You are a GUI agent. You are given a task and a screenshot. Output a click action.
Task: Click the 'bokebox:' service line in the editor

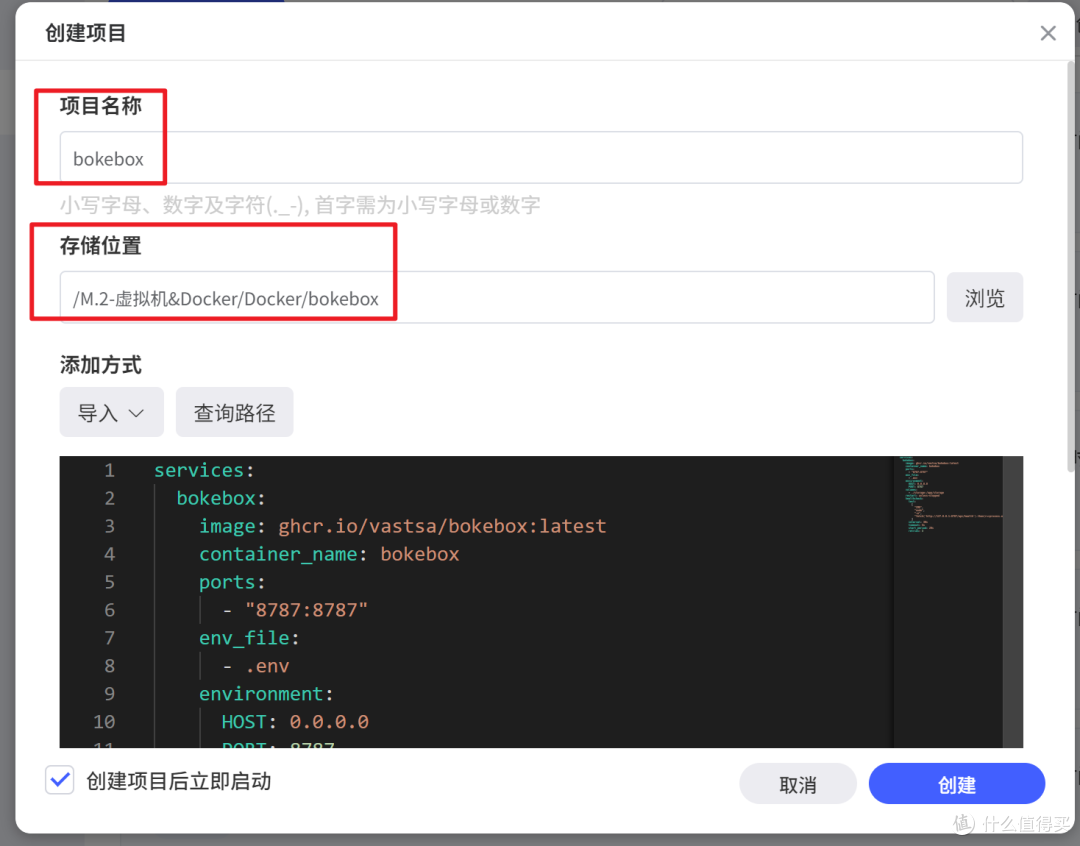[x=220, y=498]
